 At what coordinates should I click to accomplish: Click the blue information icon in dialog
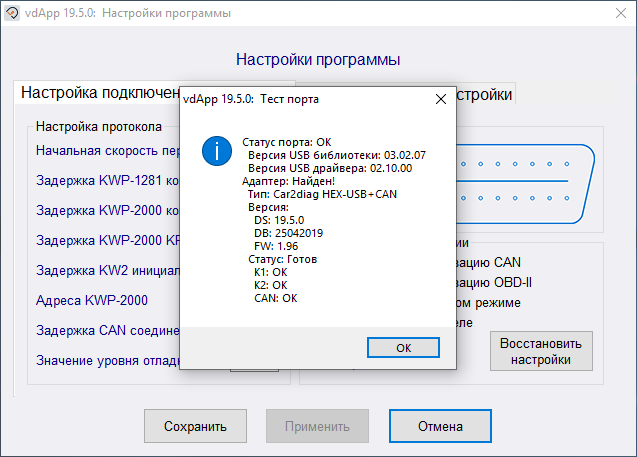(216, 153)
